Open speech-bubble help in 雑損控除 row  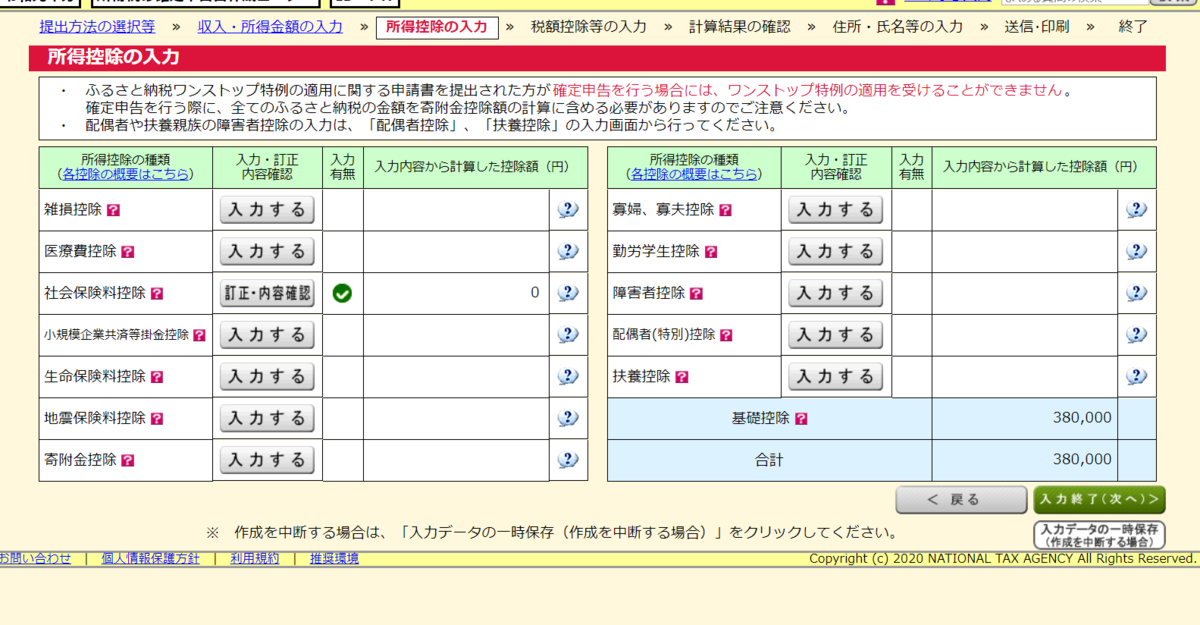click(x=568, y=210)
